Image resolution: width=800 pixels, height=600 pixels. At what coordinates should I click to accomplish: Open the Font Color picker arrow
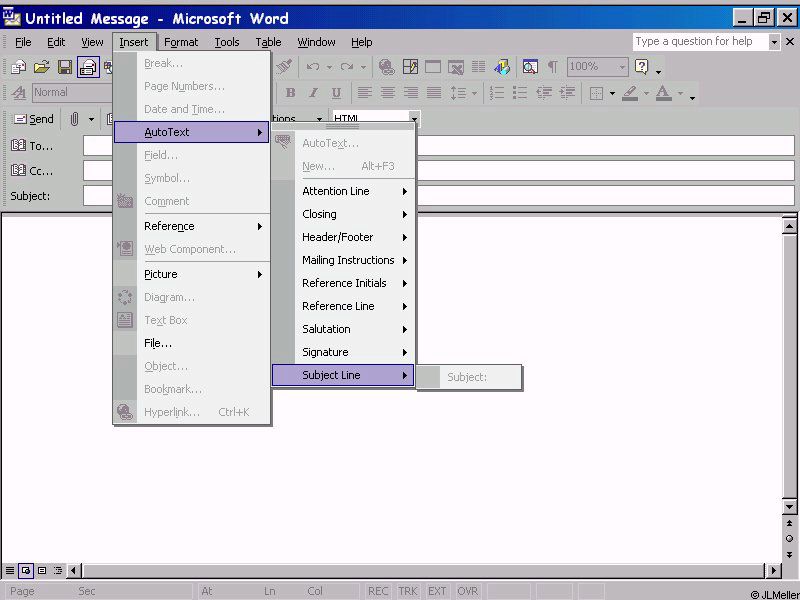coord(678,93)
